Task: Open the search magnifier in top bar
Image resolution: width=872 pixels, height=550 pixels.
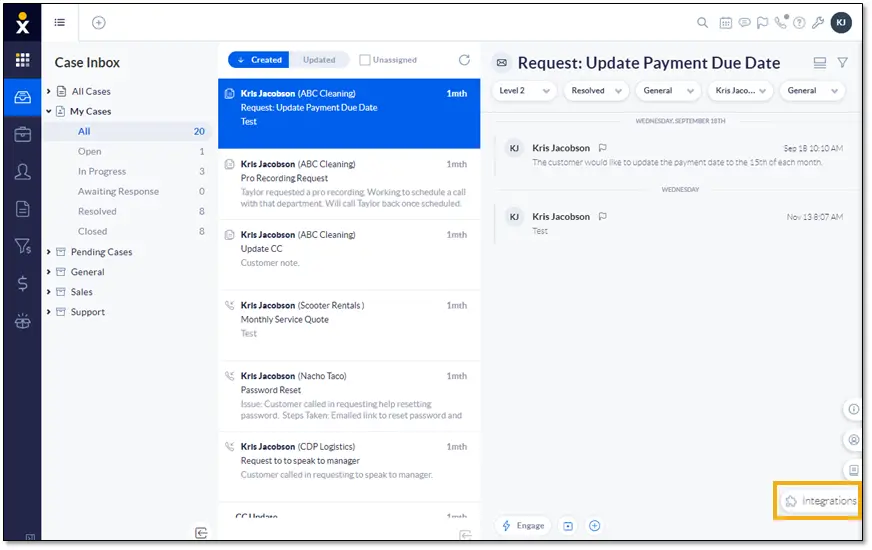Action: point(703,23)
